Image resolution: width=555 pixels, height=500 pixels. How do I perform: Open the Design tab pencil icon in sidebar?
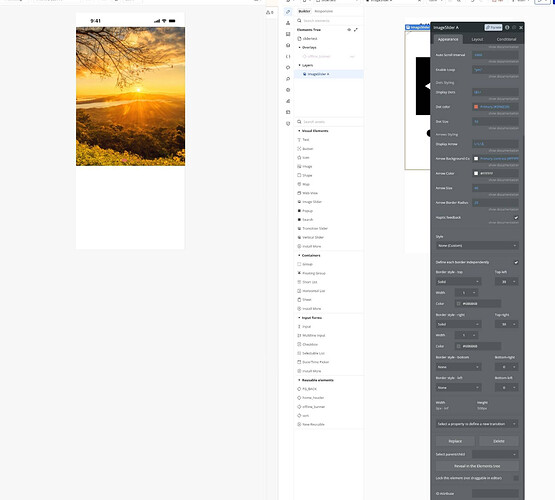[x=288, y=12]
